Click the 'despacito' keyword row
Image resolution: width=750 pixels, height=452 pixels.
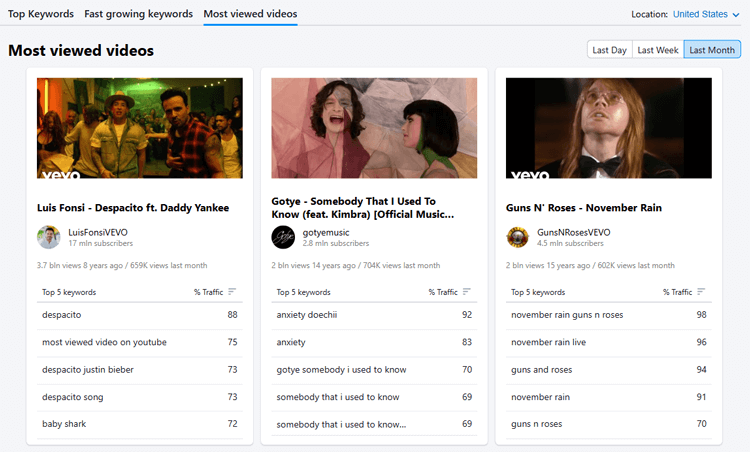point(140,315)
